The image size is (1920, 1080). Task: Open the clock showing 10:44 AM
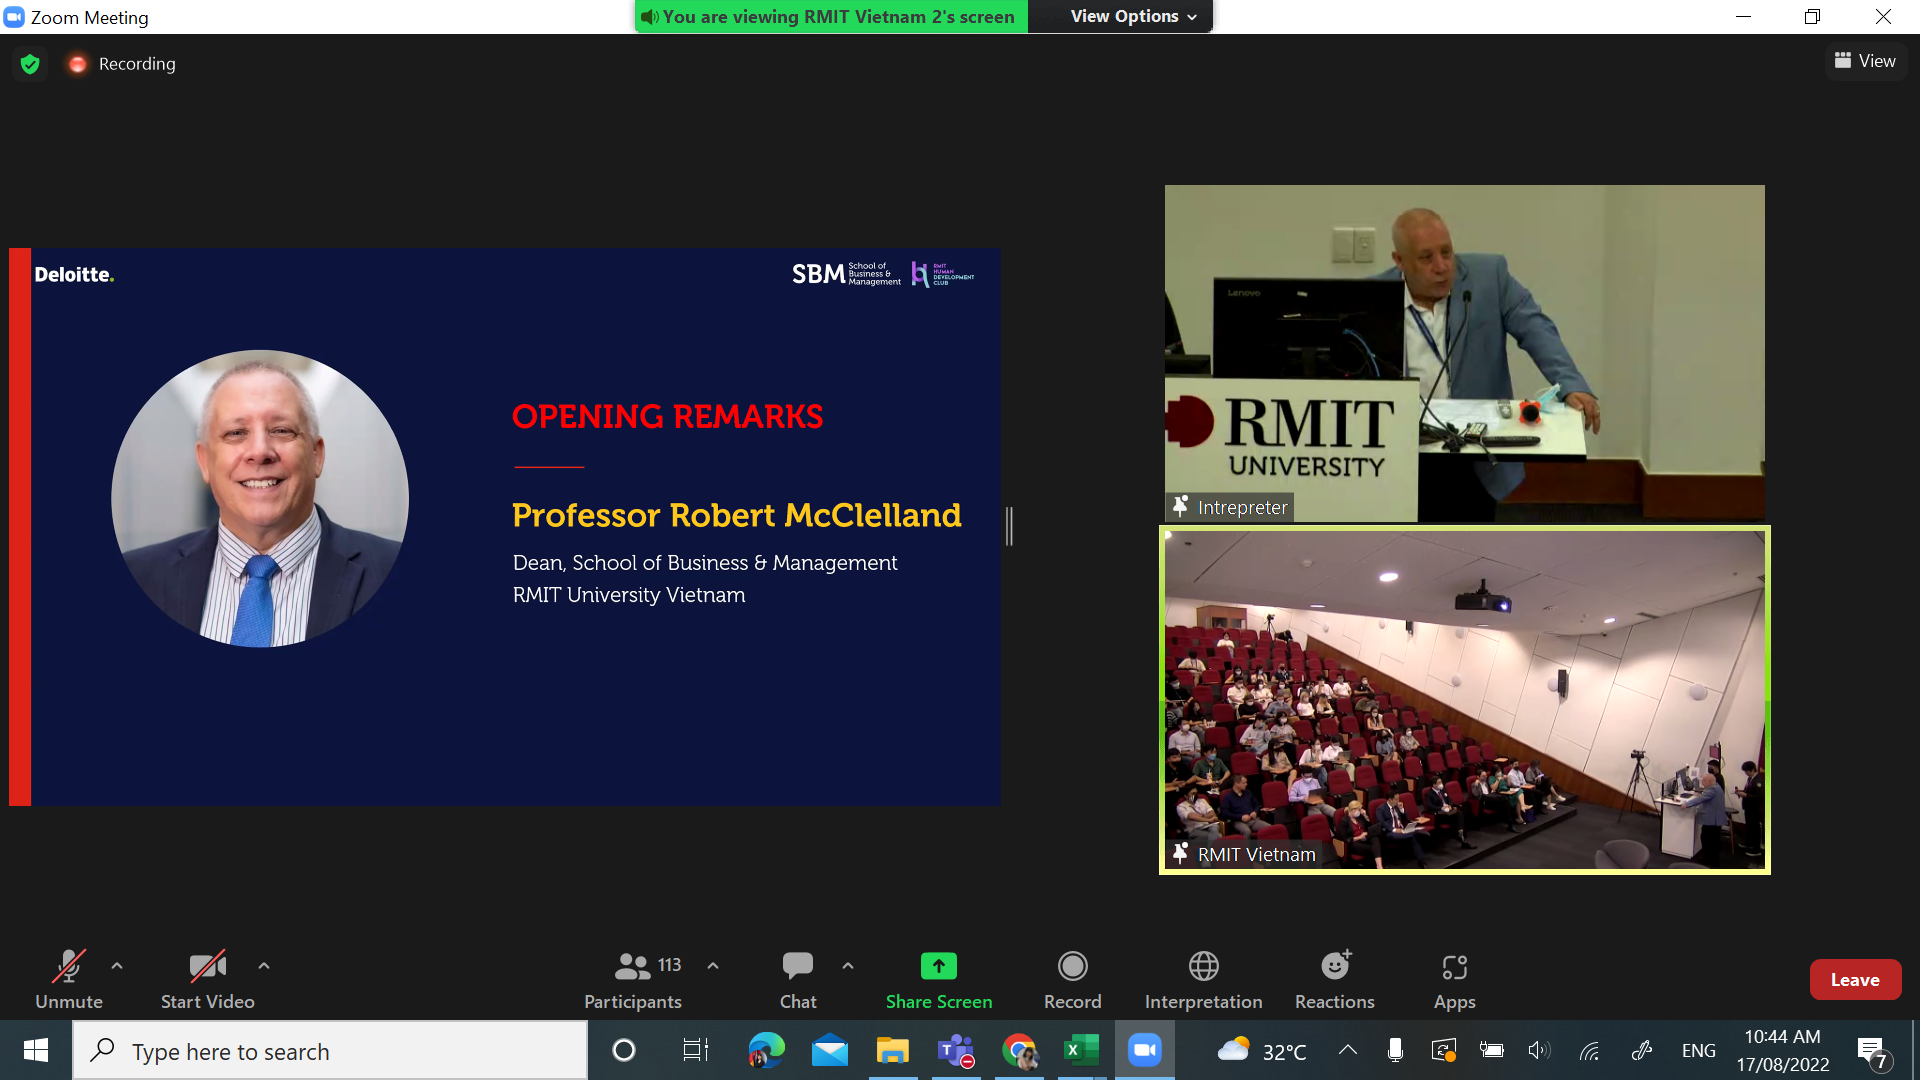pos(1783,1051)
